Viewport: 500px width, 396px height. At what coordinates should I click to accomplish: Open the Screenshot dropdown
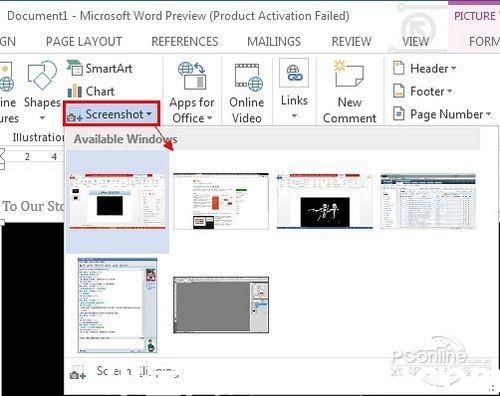(111, 114)
